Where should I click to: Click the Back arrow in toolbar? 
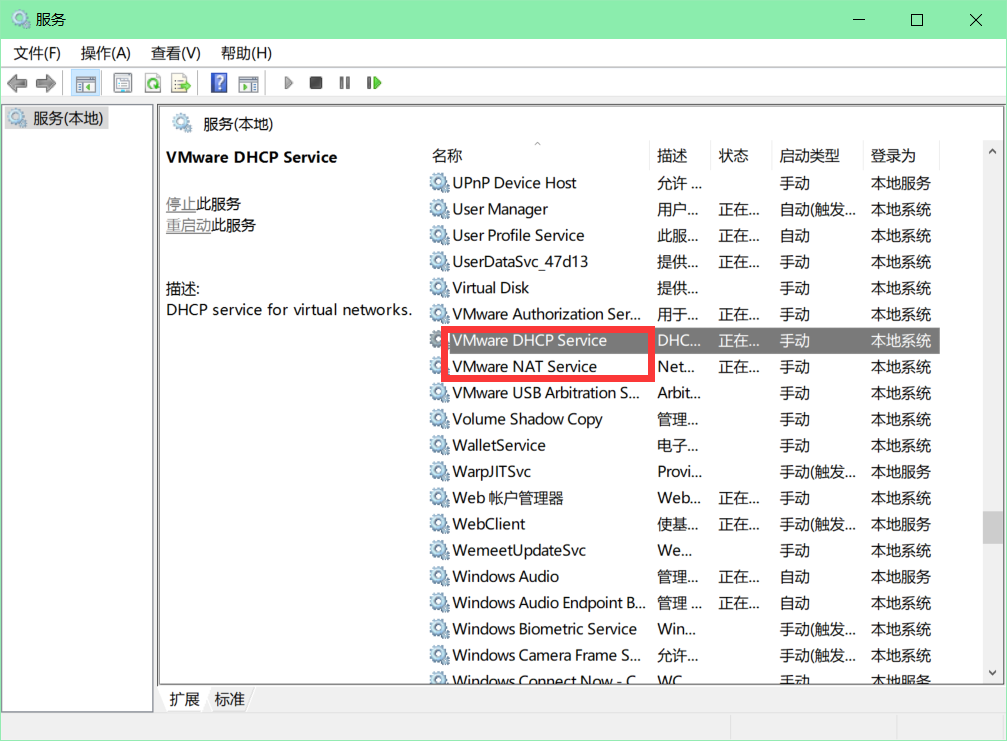[17, 83]
